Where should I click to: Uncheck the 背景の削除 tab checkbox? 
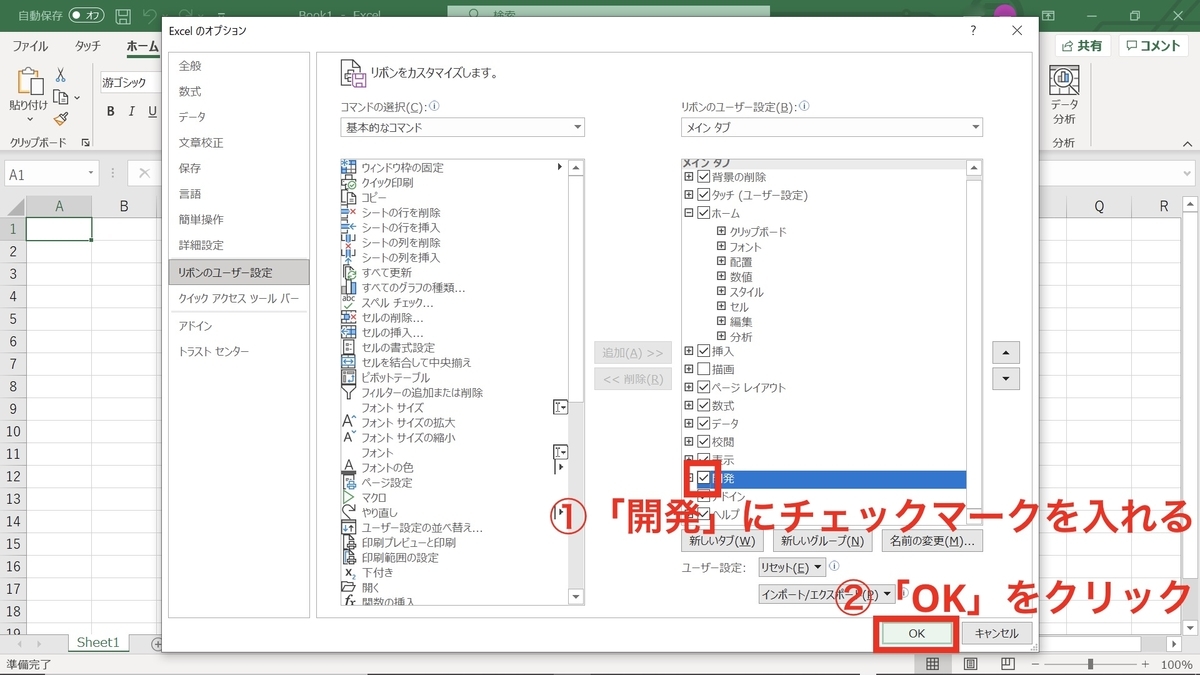tap(704, 177)
